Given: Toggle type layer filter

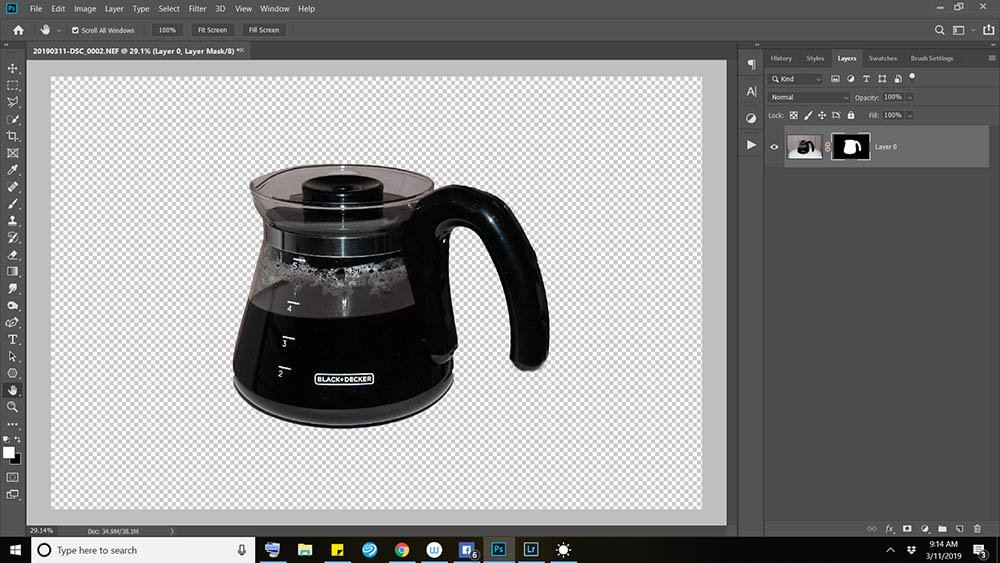Looking at the screenshot, I should (866, 78).
